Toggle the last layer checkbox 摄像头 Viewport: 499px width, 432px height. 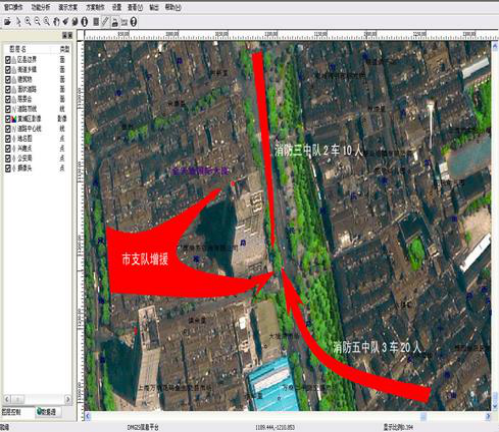[x=8, y=168]
